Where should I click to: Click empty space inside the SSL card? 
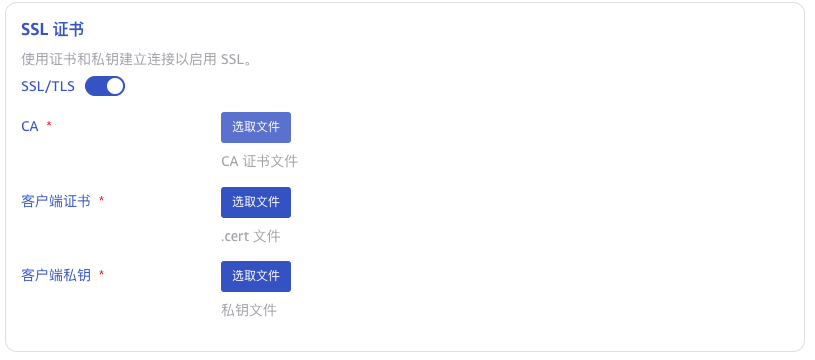(520, 208)
